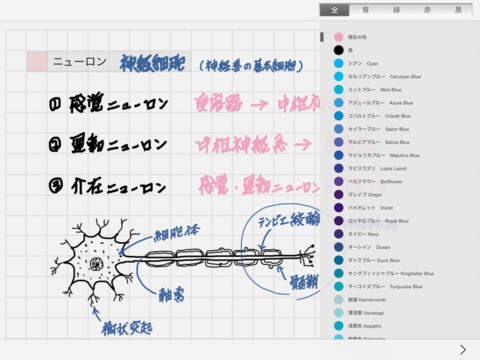Click the color list scrollbar handle
The image size is (480, 360).
[x=322, y=37]
